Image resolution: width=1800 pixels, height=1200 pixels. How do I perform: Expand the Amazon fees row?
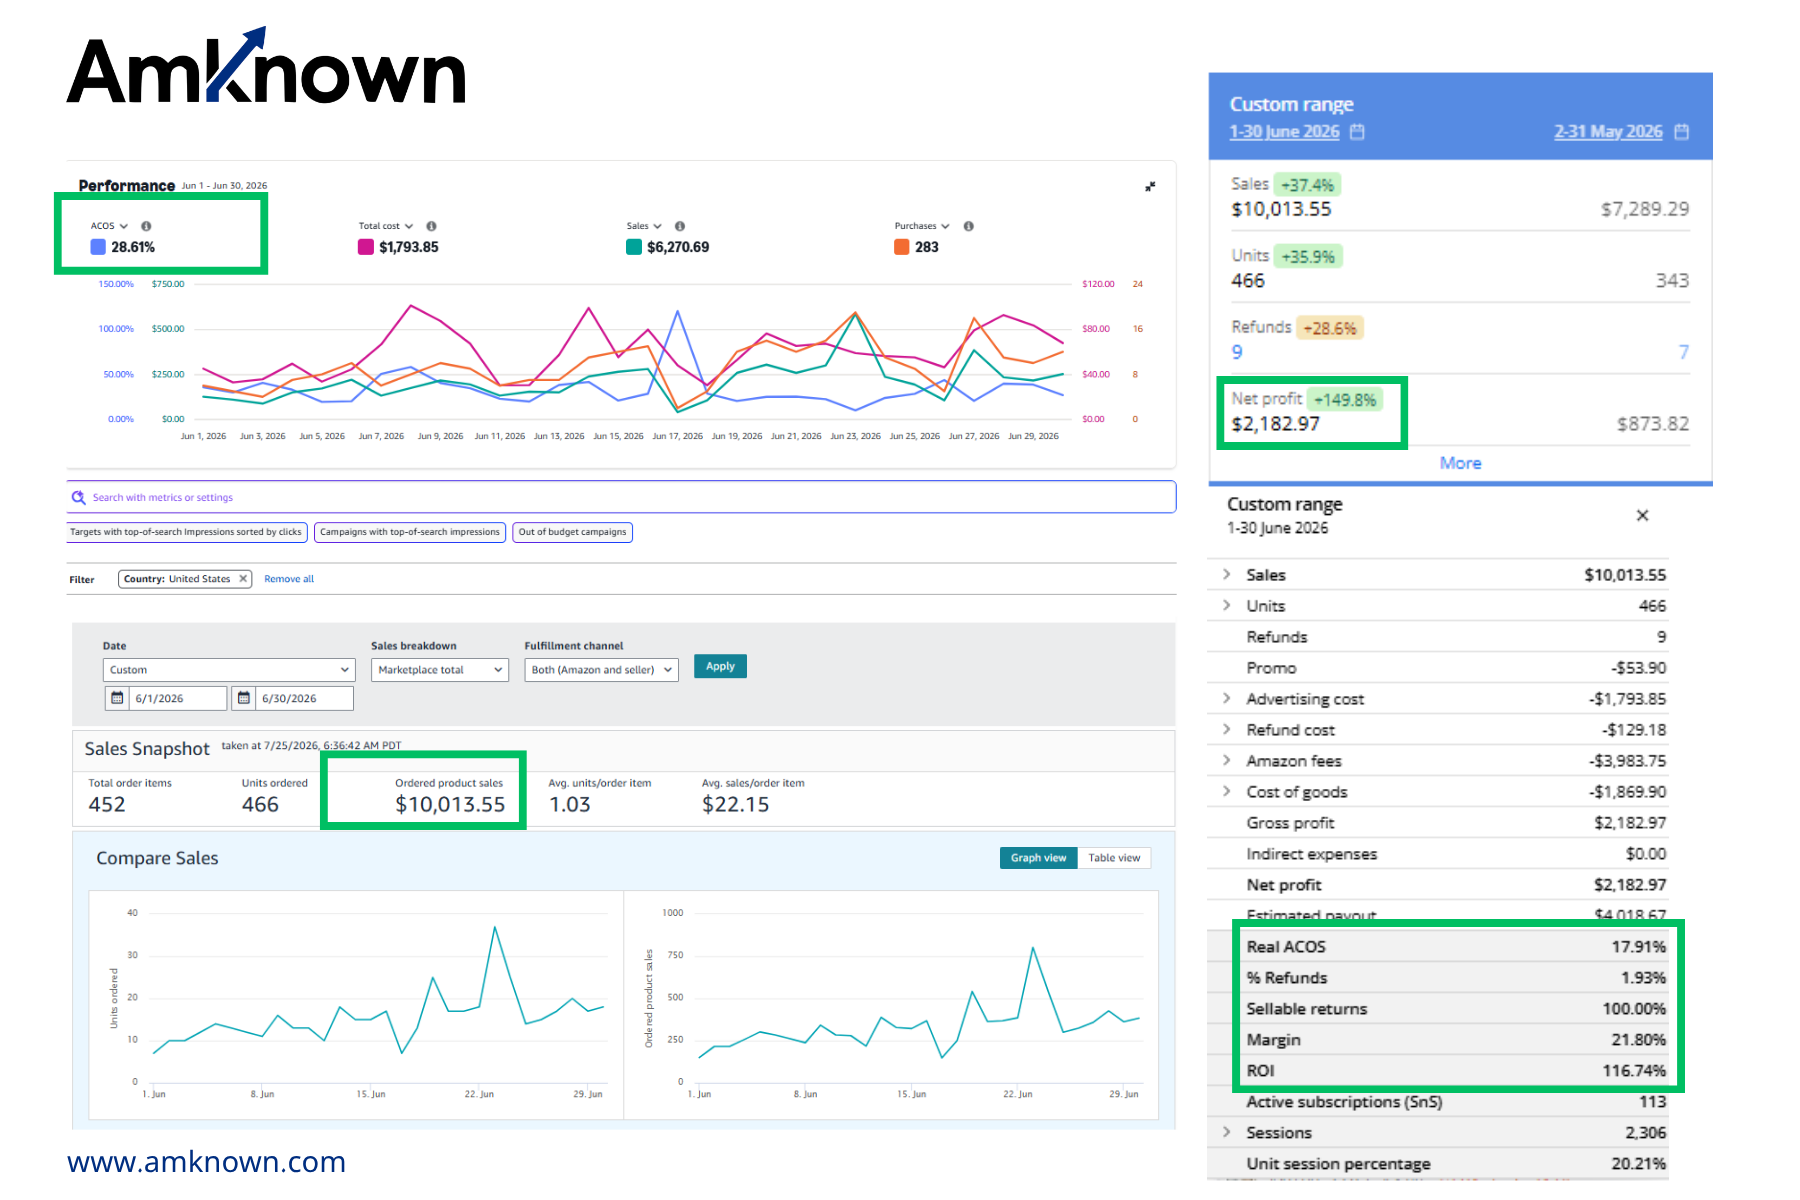[x=1226, y=761]
